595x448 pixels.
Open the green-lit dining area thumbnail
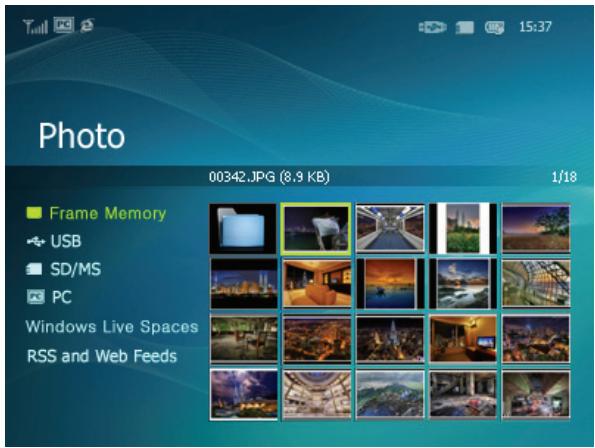click(x=244, y=339)
